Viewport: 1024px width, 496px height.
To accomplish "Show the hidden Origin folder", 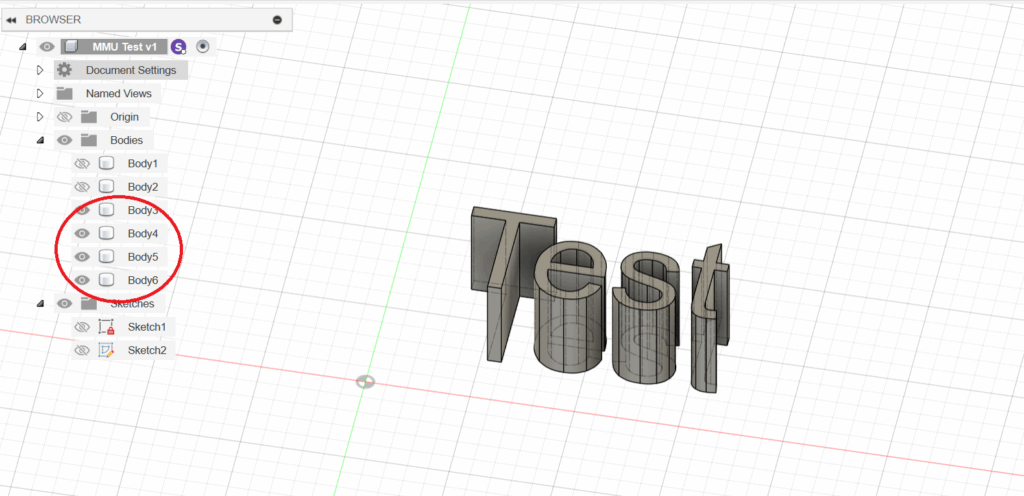I will tap(64, 117).
